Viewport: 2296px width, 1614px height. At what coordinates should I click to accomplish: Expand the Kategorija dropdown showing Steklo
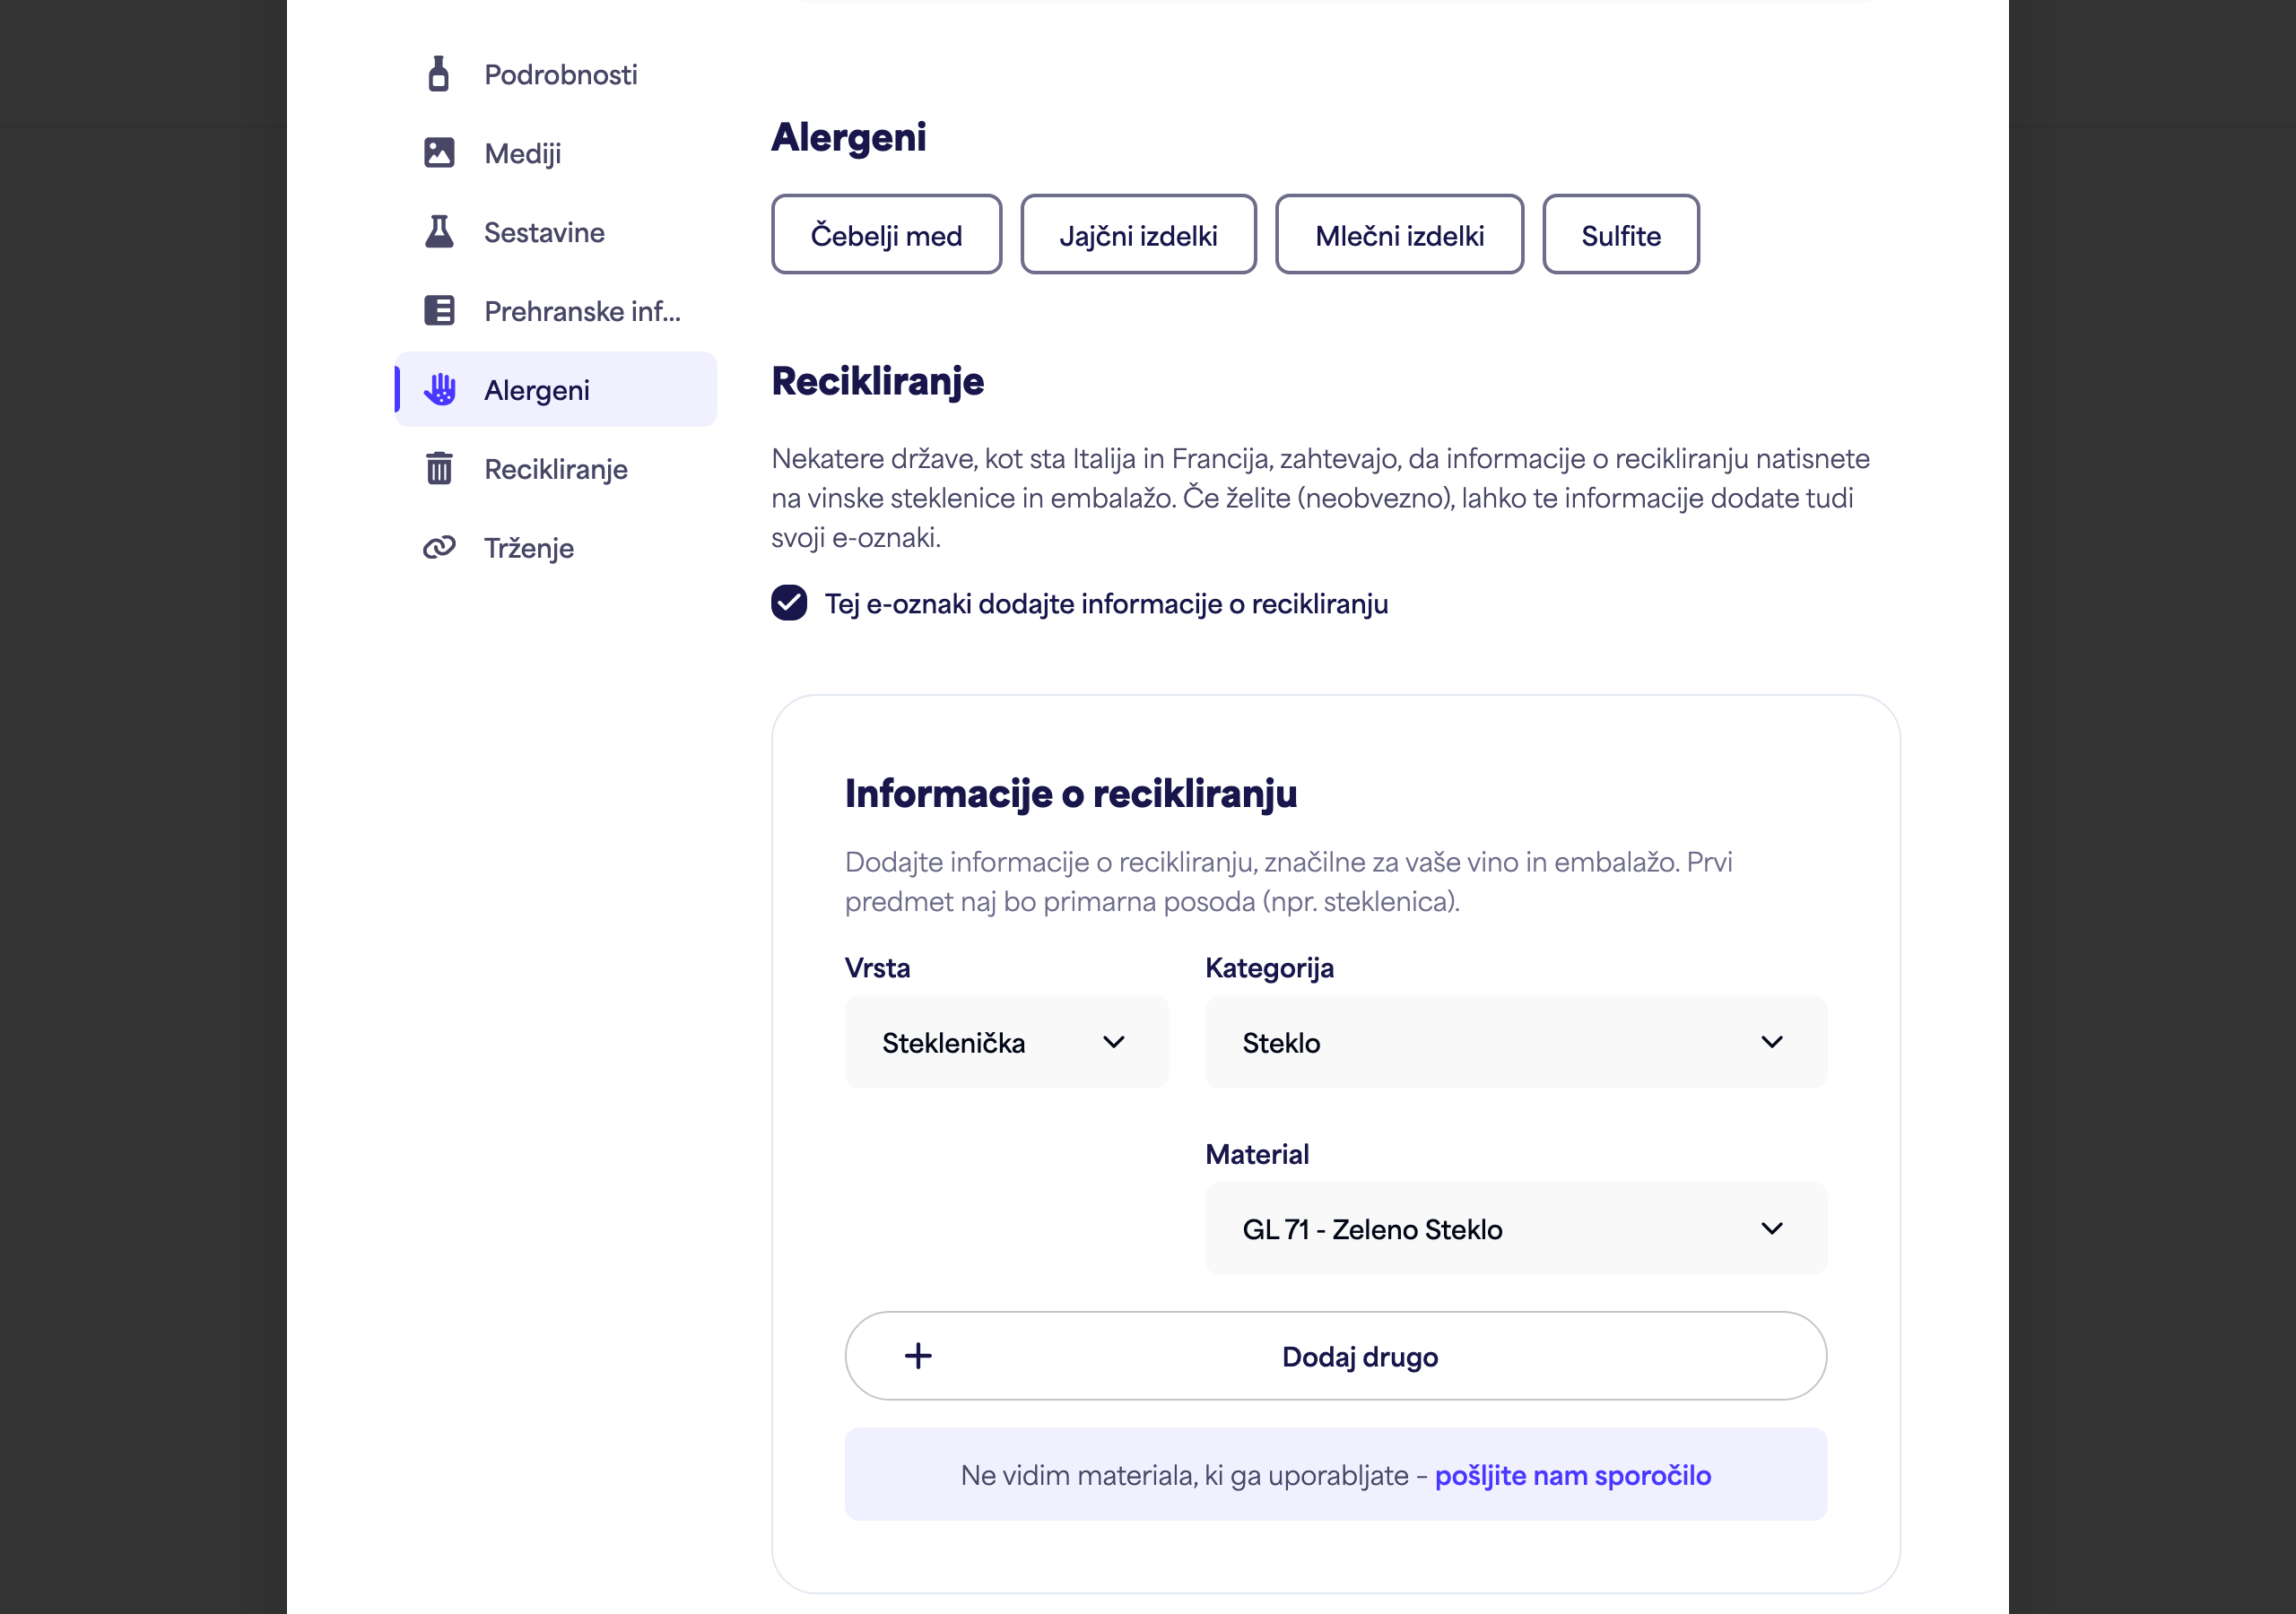pos(1515,1042)
